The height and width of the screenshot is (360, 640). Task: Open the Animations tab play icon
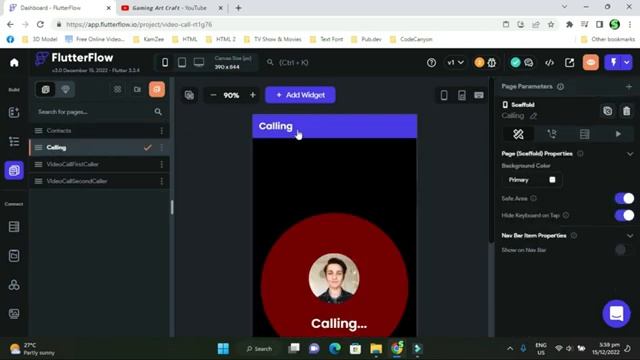click(x=618, y=134)
